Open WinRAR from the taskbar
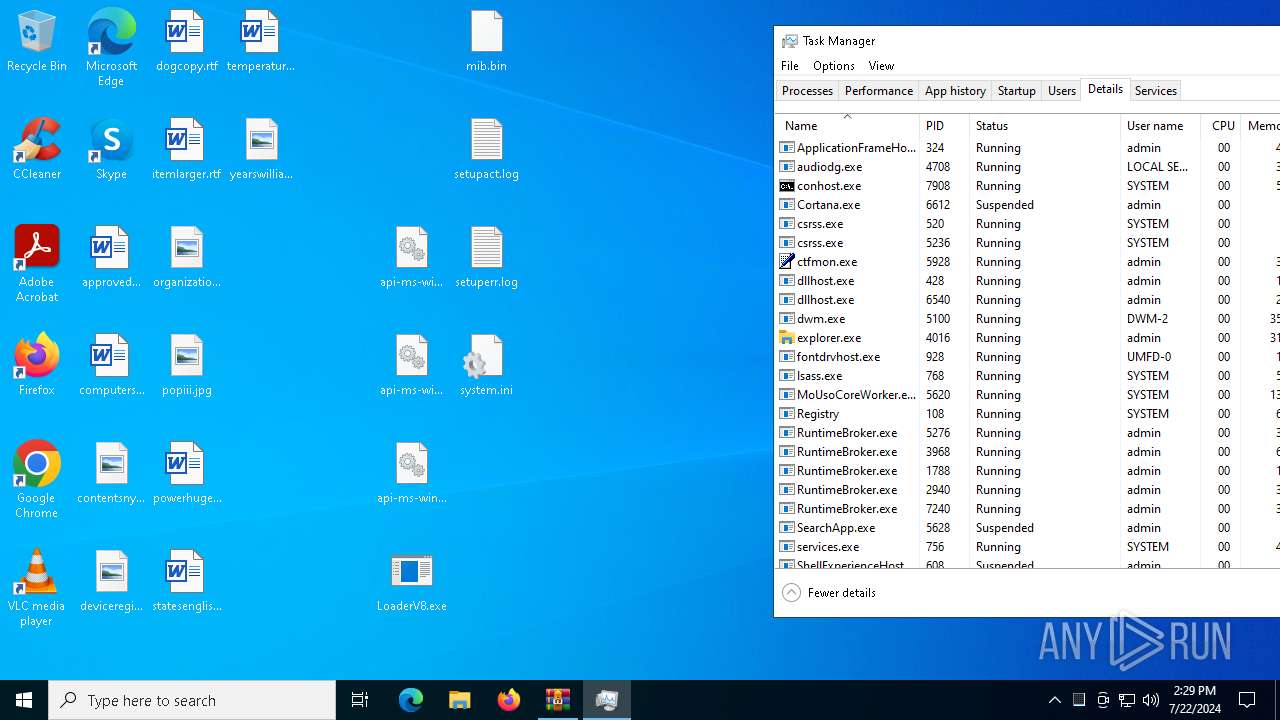This screenshot has width=1280, height=720. tap(558, 700)
